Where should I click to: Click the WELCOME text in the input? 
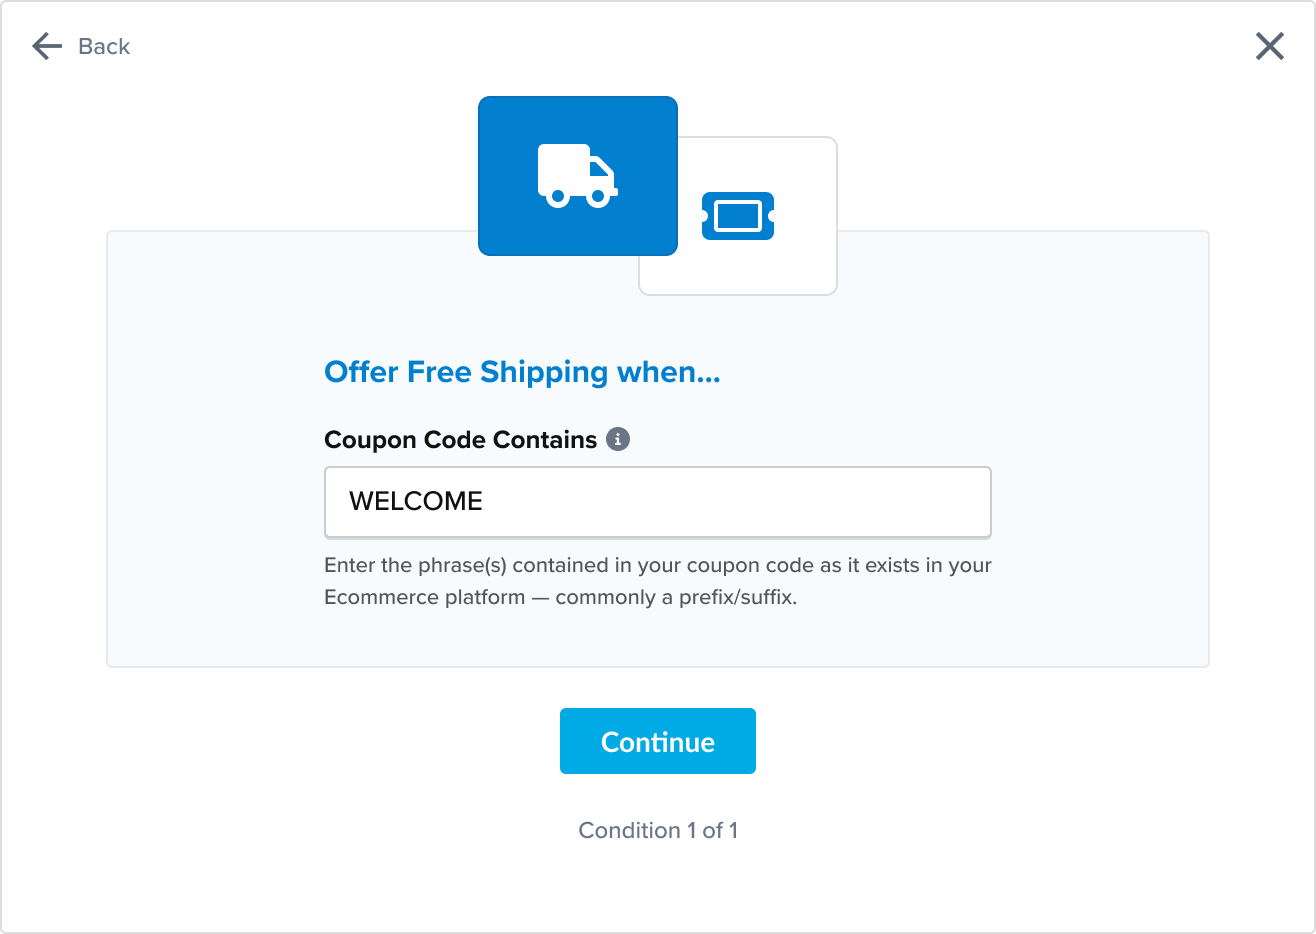[x=416, y=501]
